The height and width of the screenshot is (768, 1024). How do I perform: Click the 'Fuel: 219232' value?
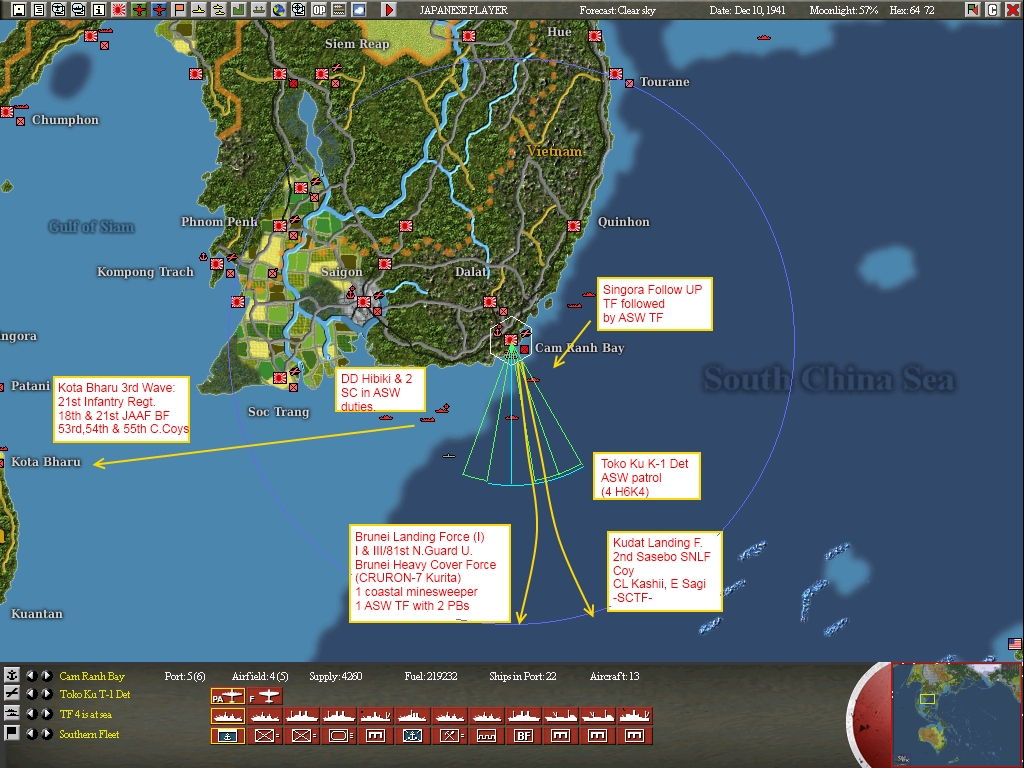pos(431,676)
